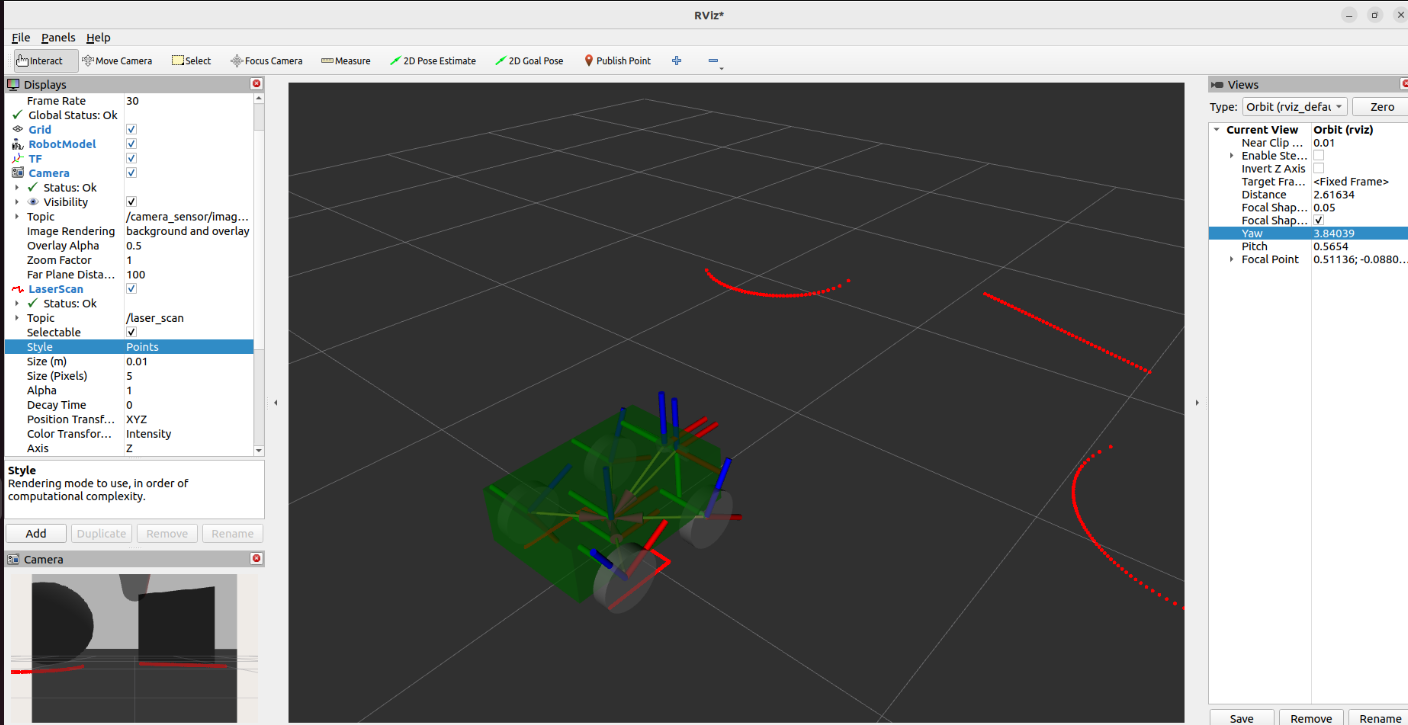Click the Displays panel monitor icon
Viewport: 1408px width, 725px height.
[14, 85]
